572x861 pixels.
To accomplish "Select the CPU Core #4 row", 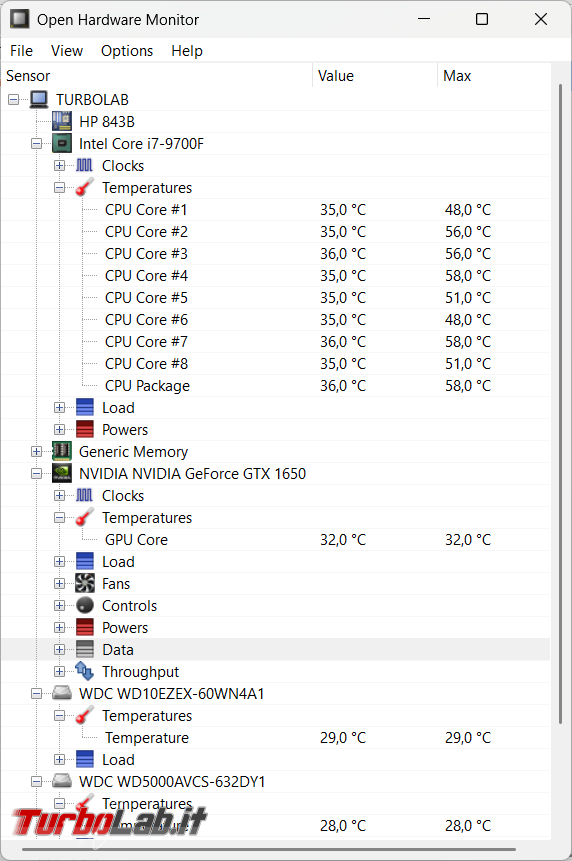I will tap(276, 276).
